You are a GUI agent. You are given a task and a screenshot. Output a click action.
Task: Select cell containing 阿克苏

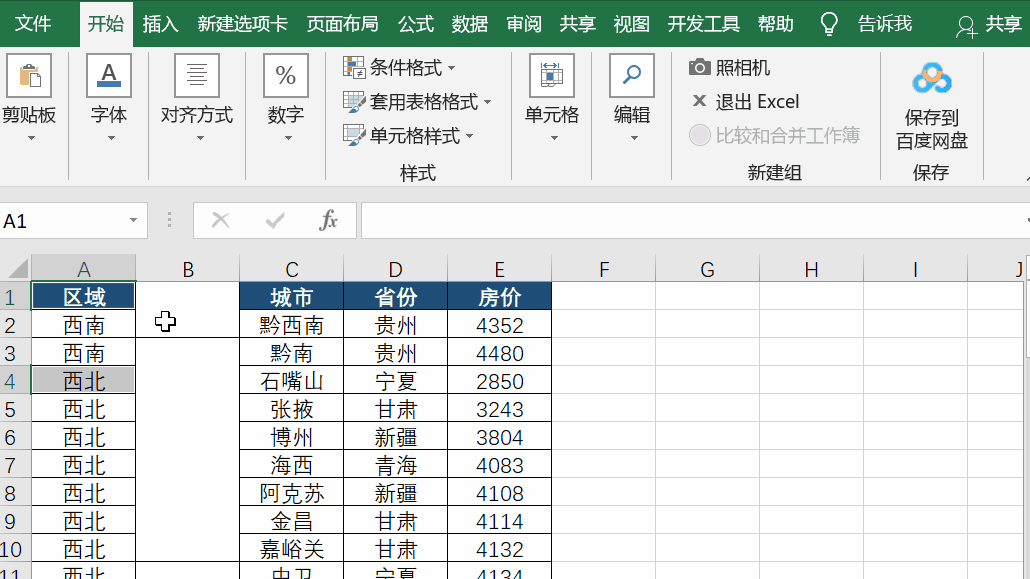tap(292, 493)
